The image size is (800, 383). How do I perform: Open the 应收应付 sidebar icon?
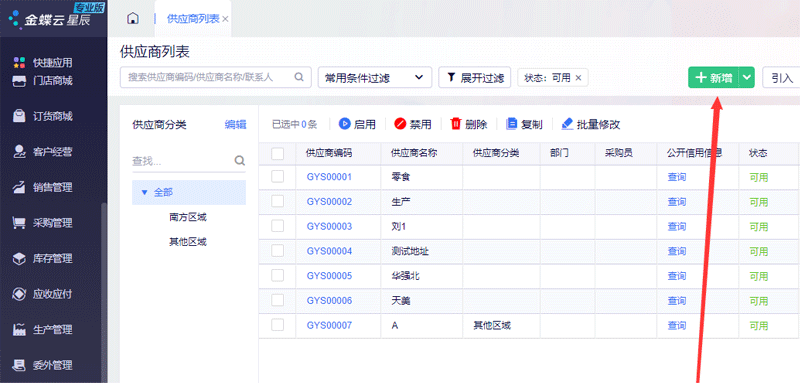[19, 294]
